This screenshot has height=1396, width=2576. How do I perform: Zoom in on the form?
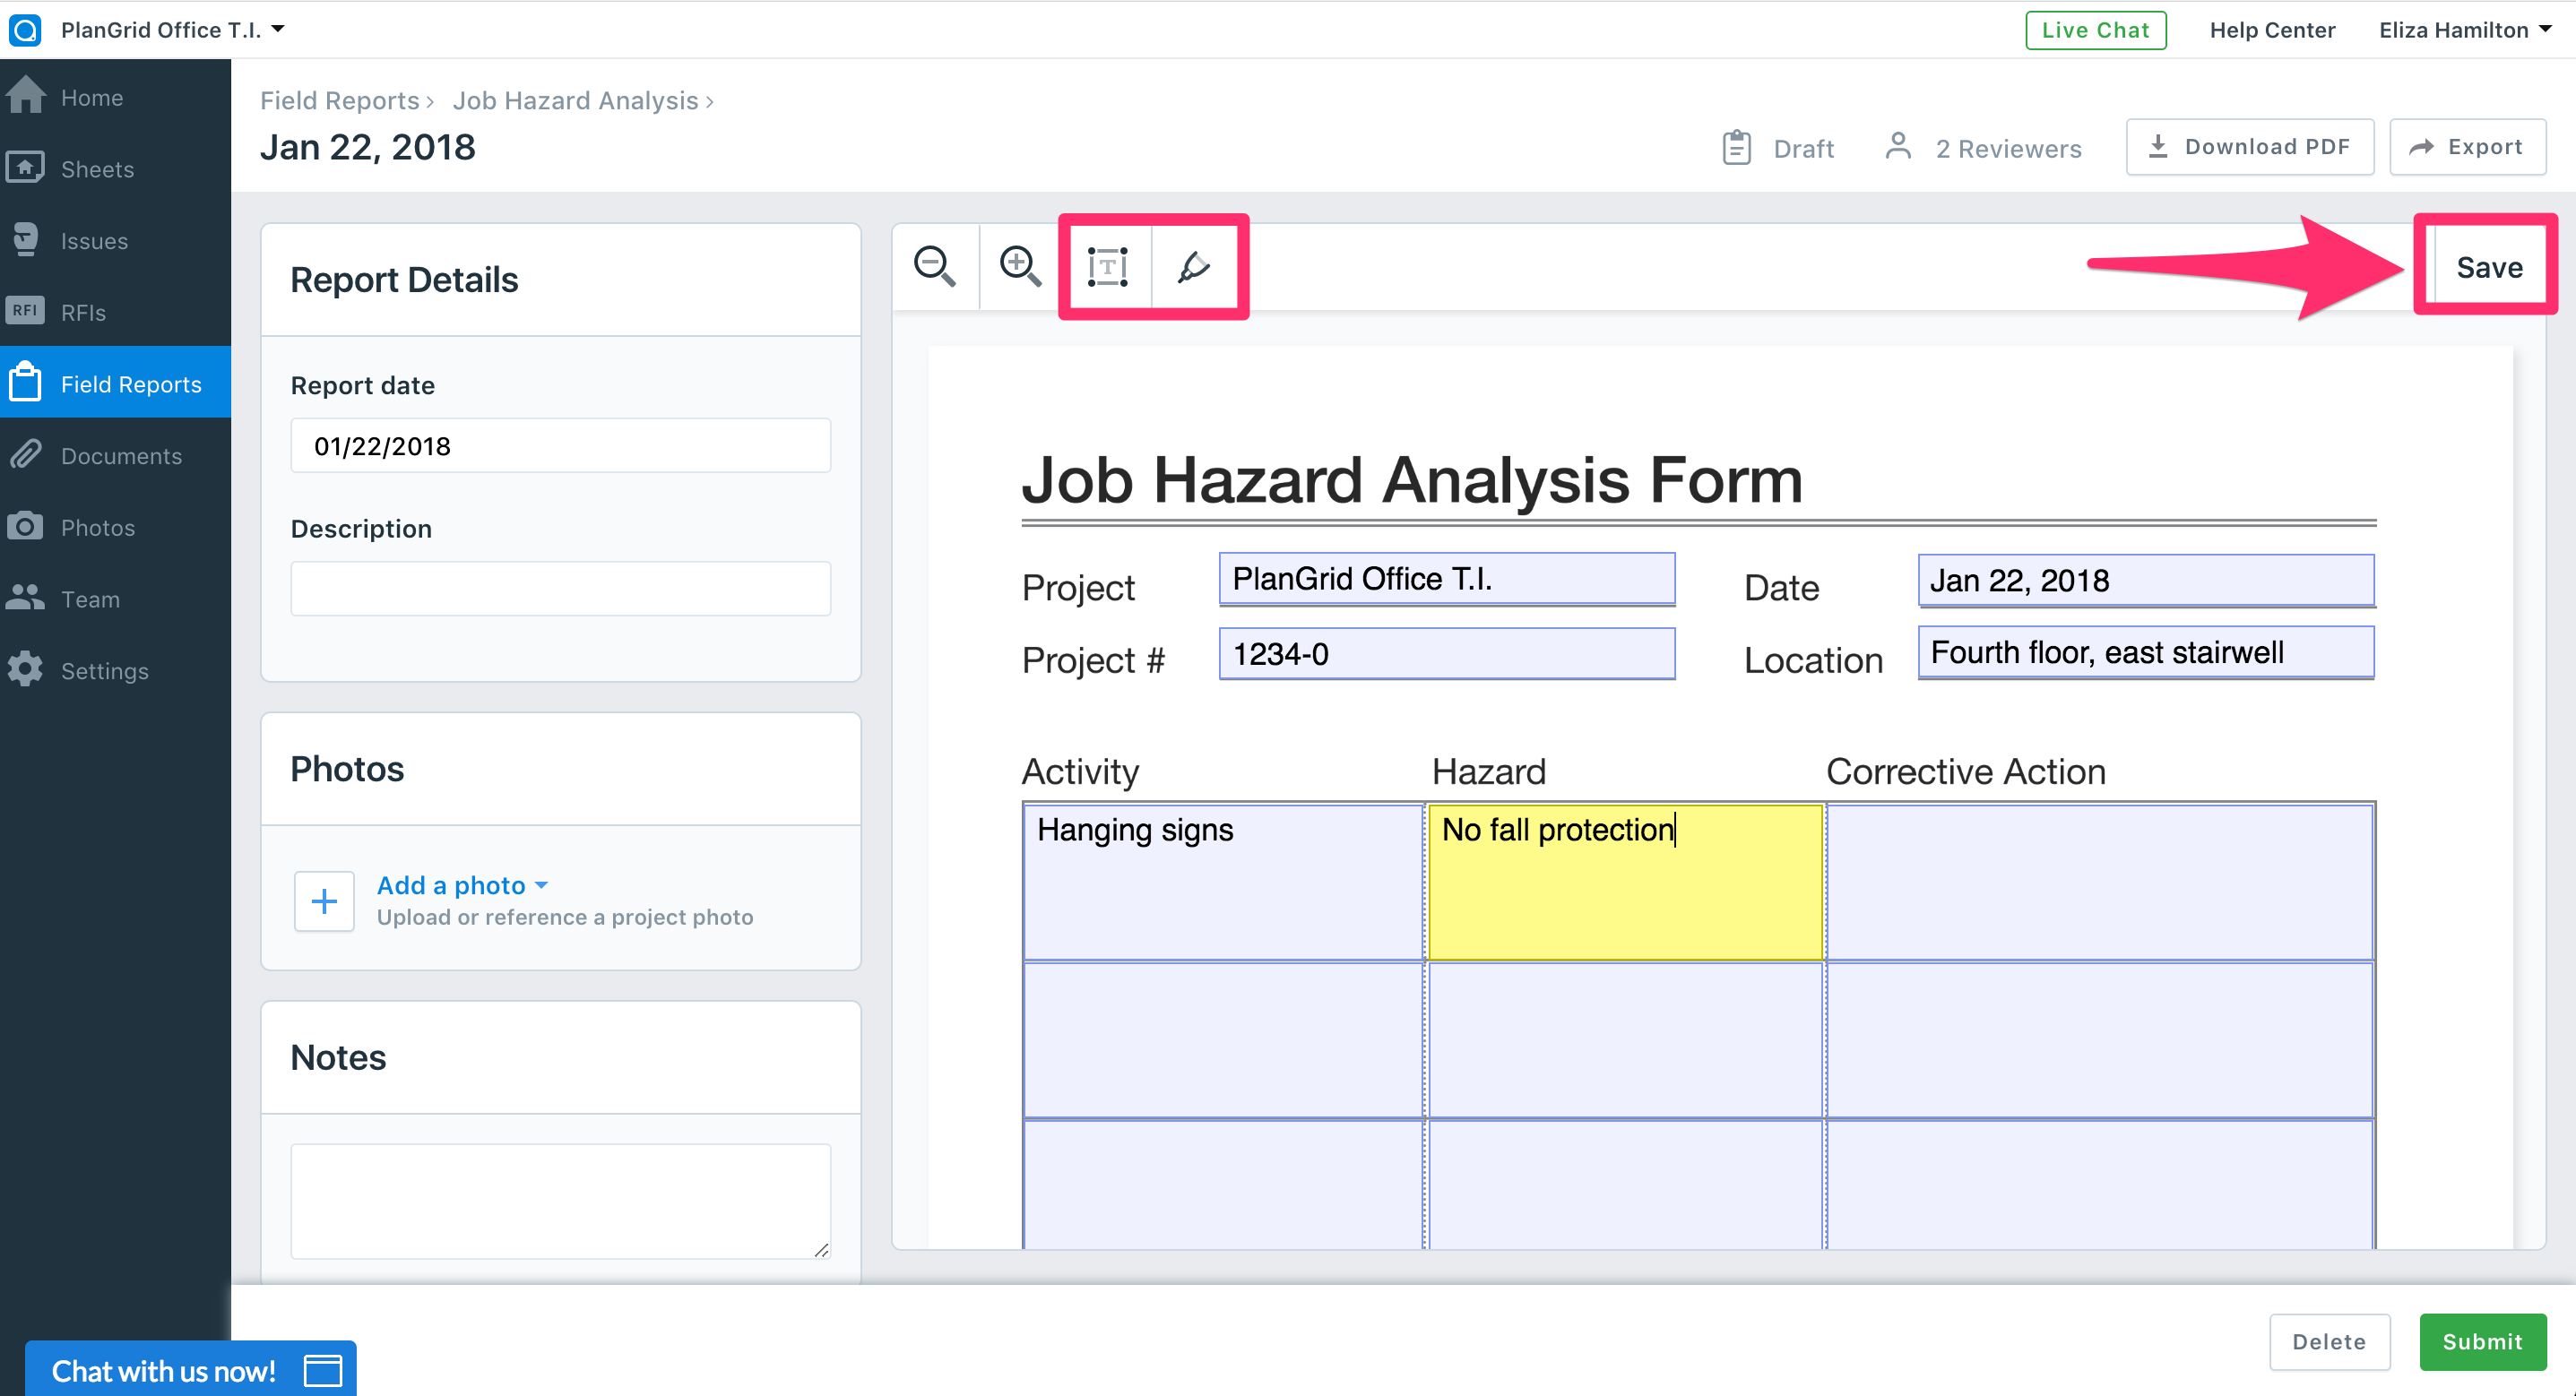click(1021, 266)
